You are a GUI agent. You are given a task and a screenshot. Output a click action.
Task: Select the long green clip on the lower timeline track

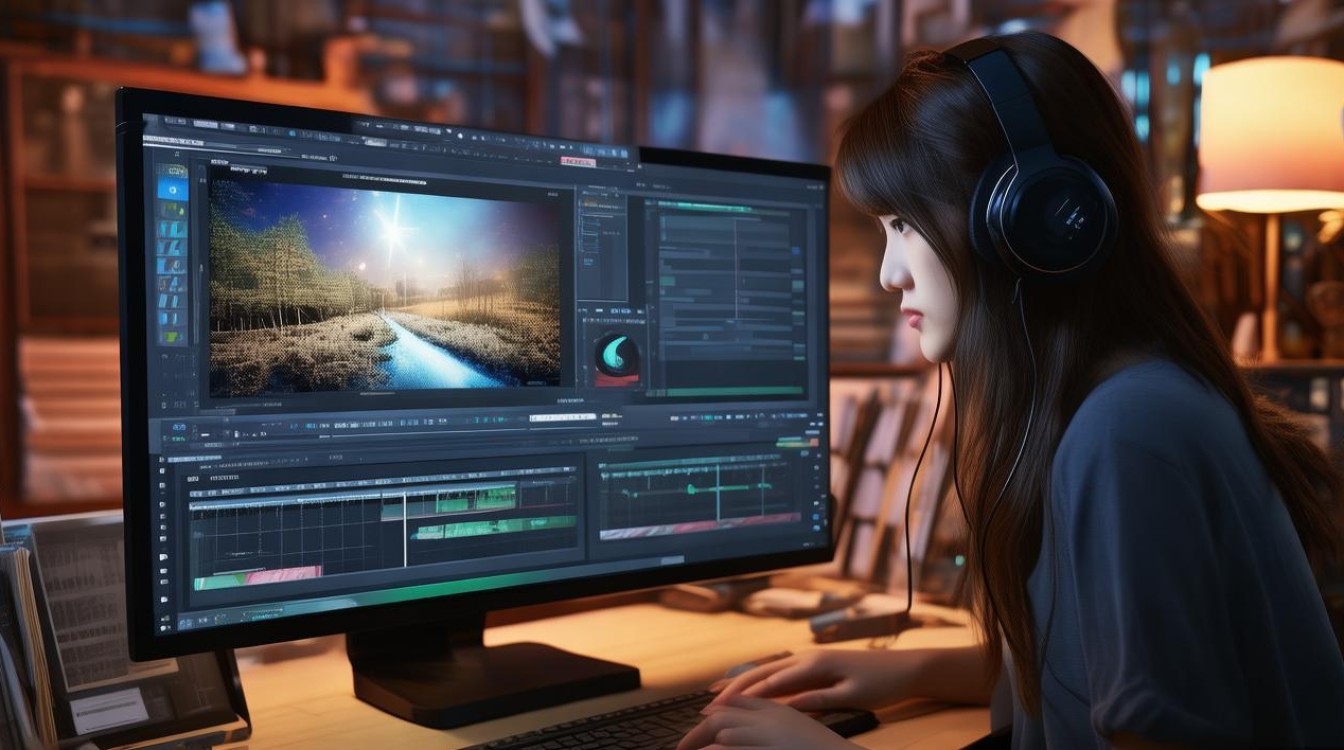pos(495,527)
